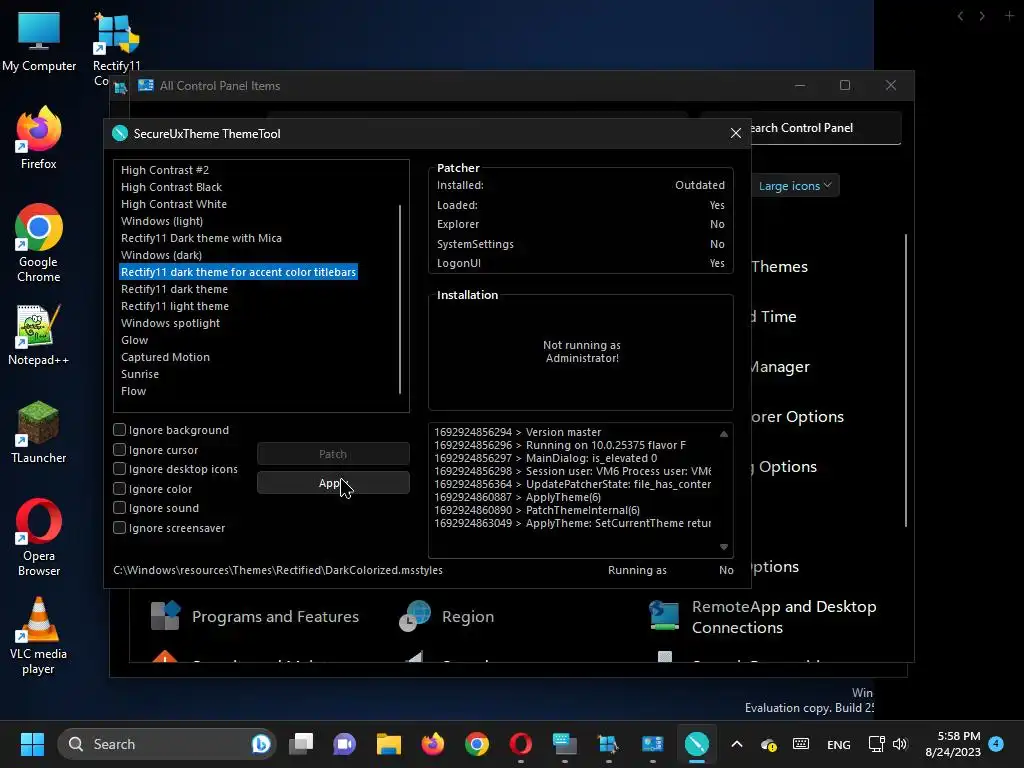
Task: Open the clock showing 5:58 PM
Action: 953,744
